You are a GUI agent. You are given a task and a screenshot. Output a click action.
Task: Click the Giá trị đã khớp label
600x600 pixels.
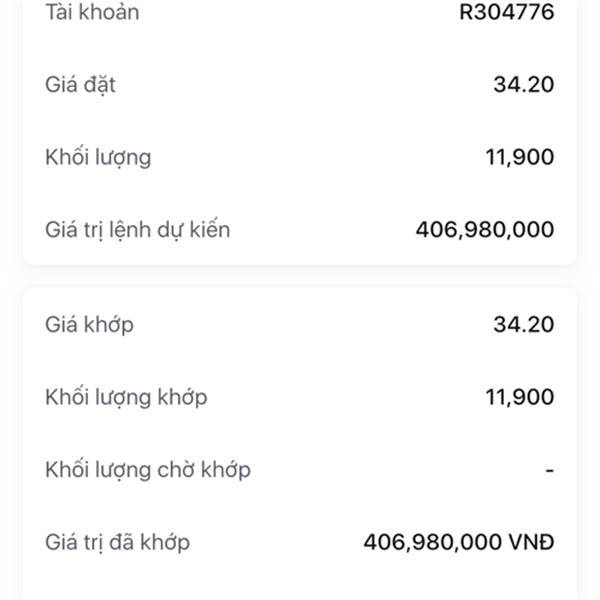pyautogui.click(x=117, y=543)
